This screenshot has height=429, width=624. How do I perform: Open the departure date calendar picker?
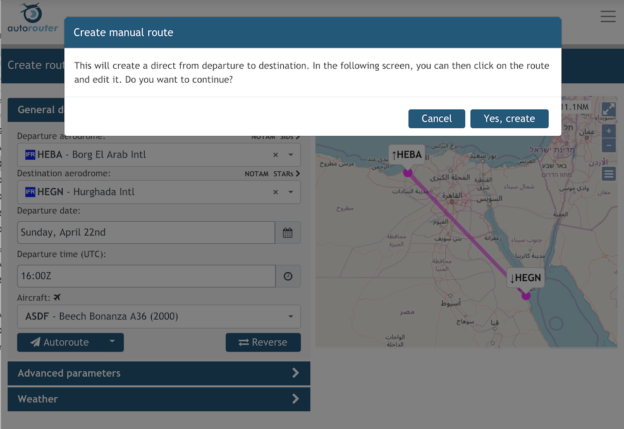point(288,233)
